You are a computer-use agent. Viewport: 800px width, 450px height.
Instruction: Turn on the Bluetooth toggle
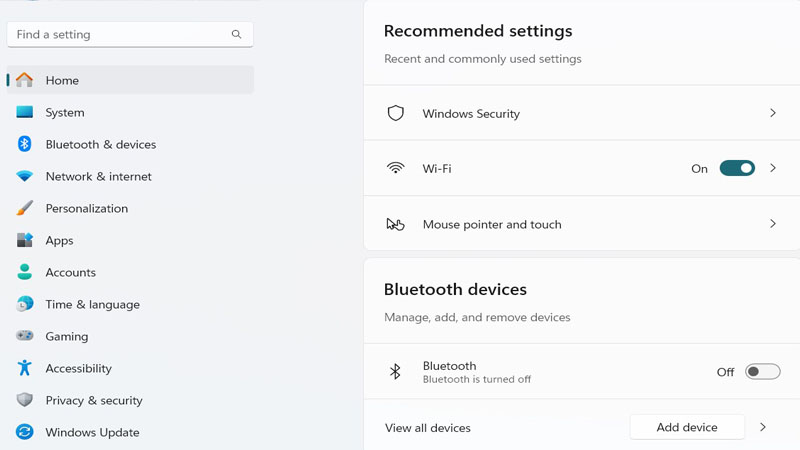(762, 371)
